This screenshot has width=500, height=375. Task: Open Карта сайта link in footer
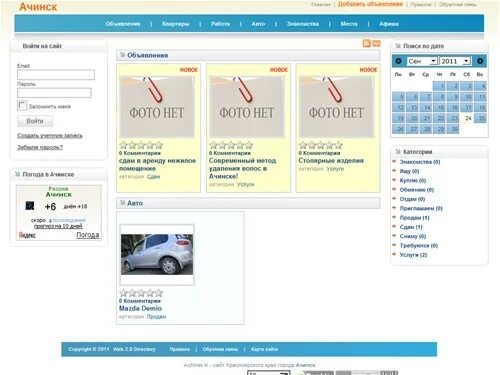tap(264, 349)
